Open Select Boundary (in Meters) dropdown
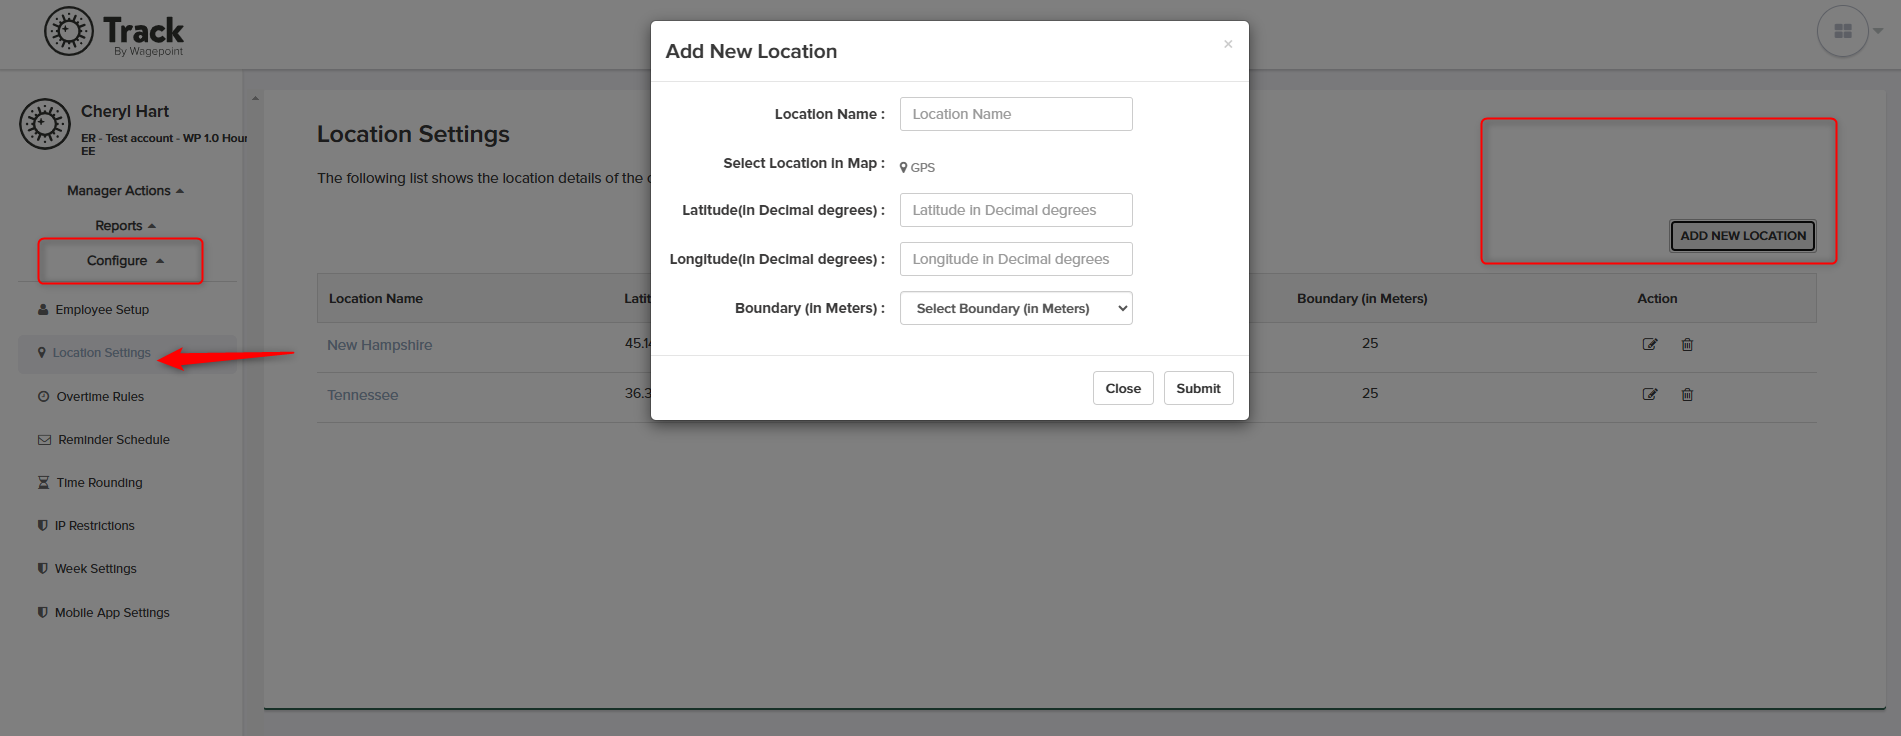This screenshot has height=736, width=1901. (x=1016, y=308)
